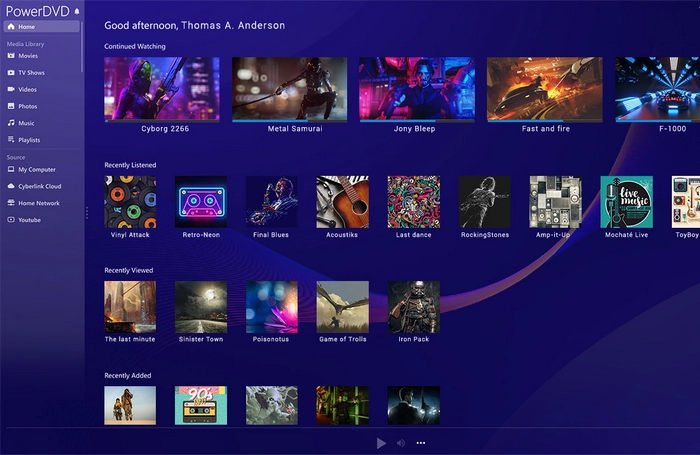This screenshot has height=455, width=700.
Task: Click progress bar under Fast and fire
Action: tap(545, 121)
